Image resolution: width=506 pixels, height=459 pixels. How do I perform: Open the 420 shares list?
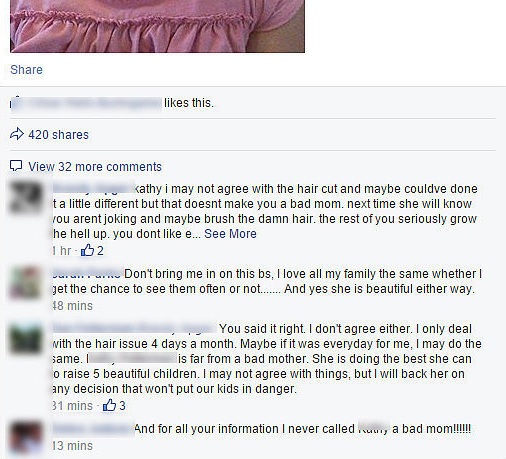(58, 135)
